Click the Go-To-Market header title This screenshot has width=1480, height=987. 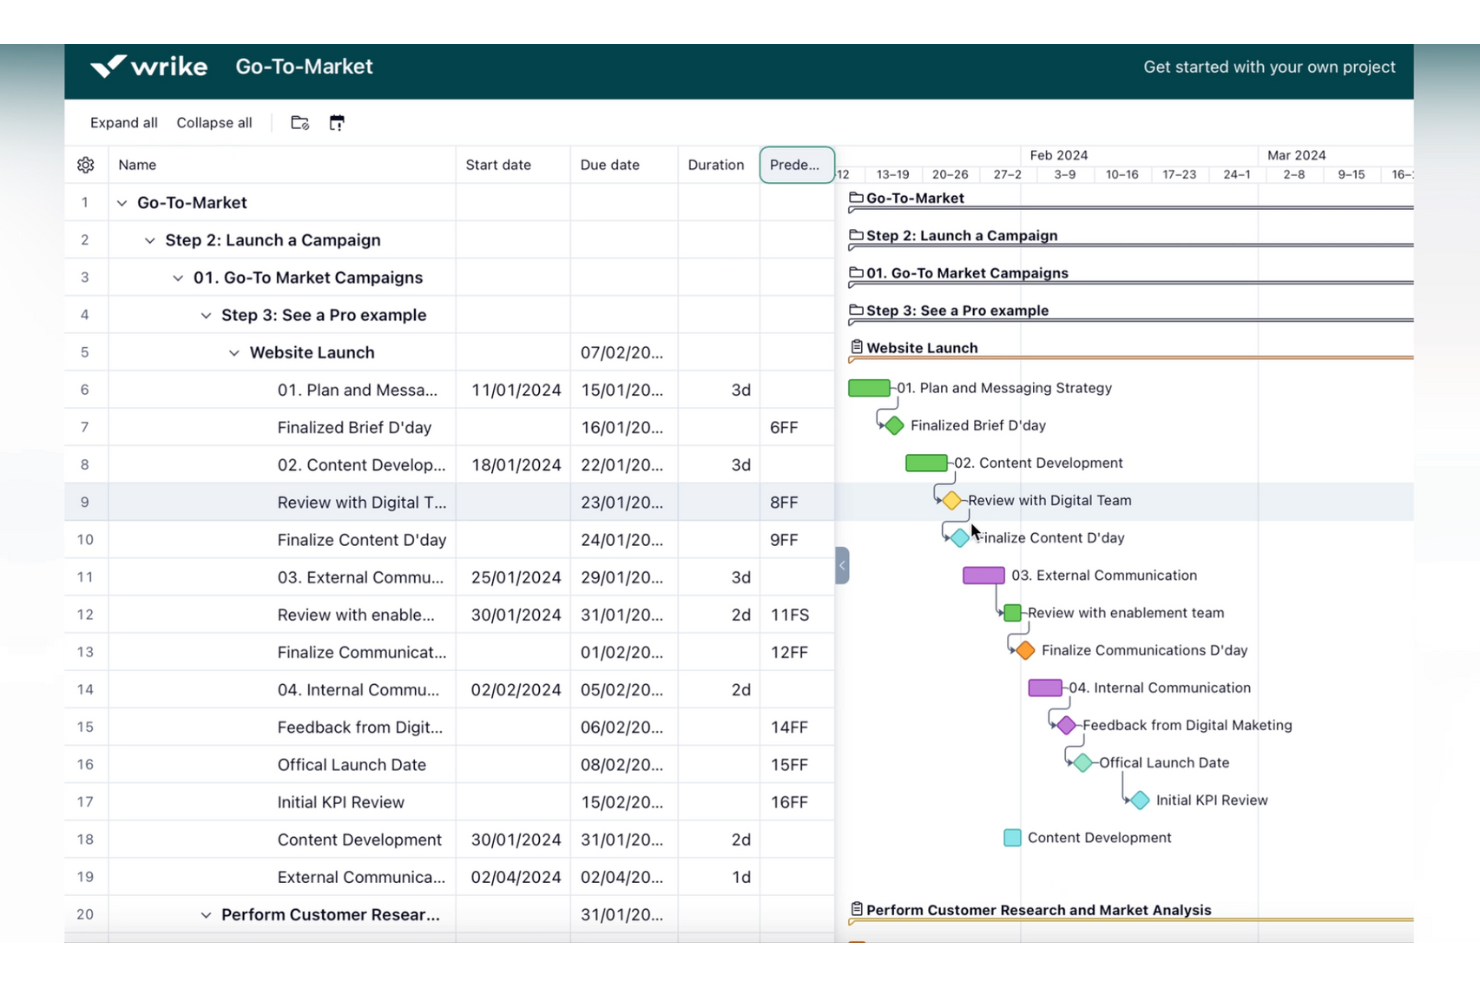(x=304, y=66)
